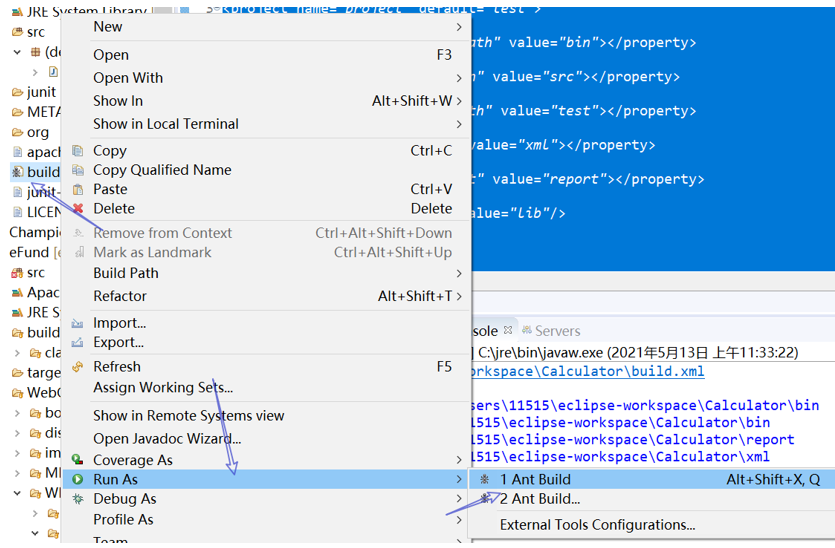Click the Paste clipboard icon
835x548 pixels.
[x=78, y=190]
